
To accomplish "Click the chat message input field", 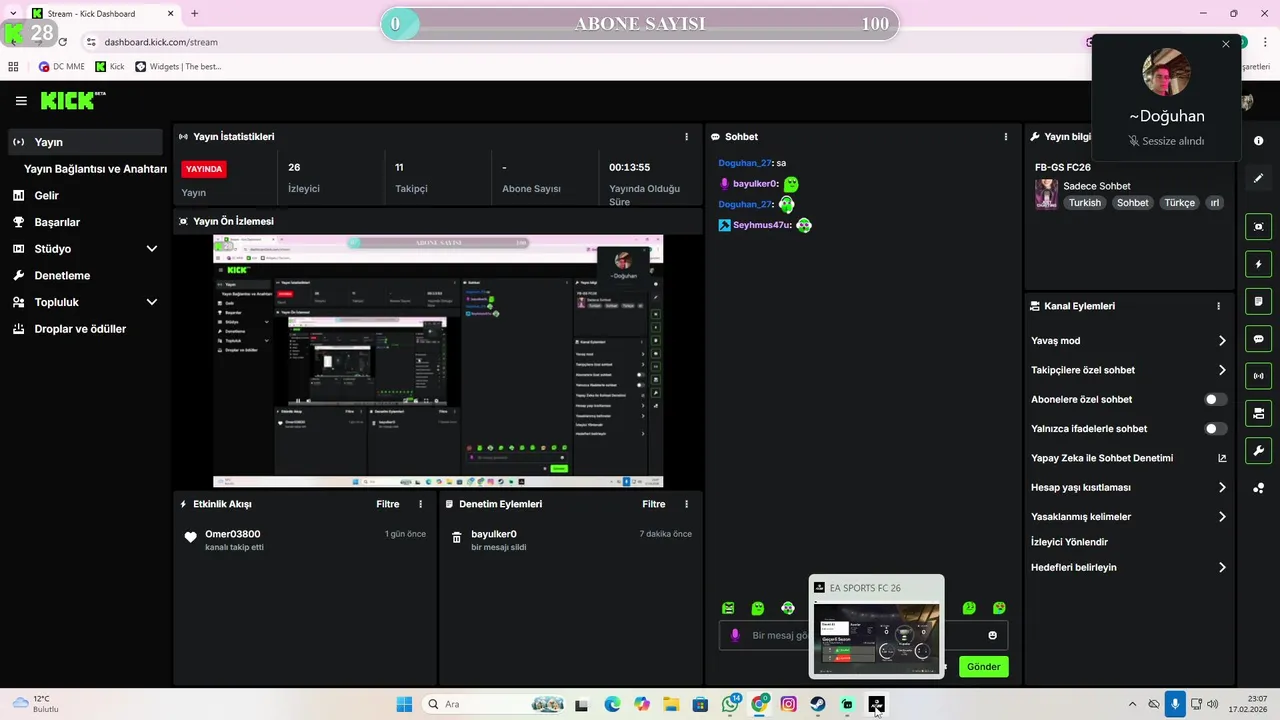I will 863,635.
